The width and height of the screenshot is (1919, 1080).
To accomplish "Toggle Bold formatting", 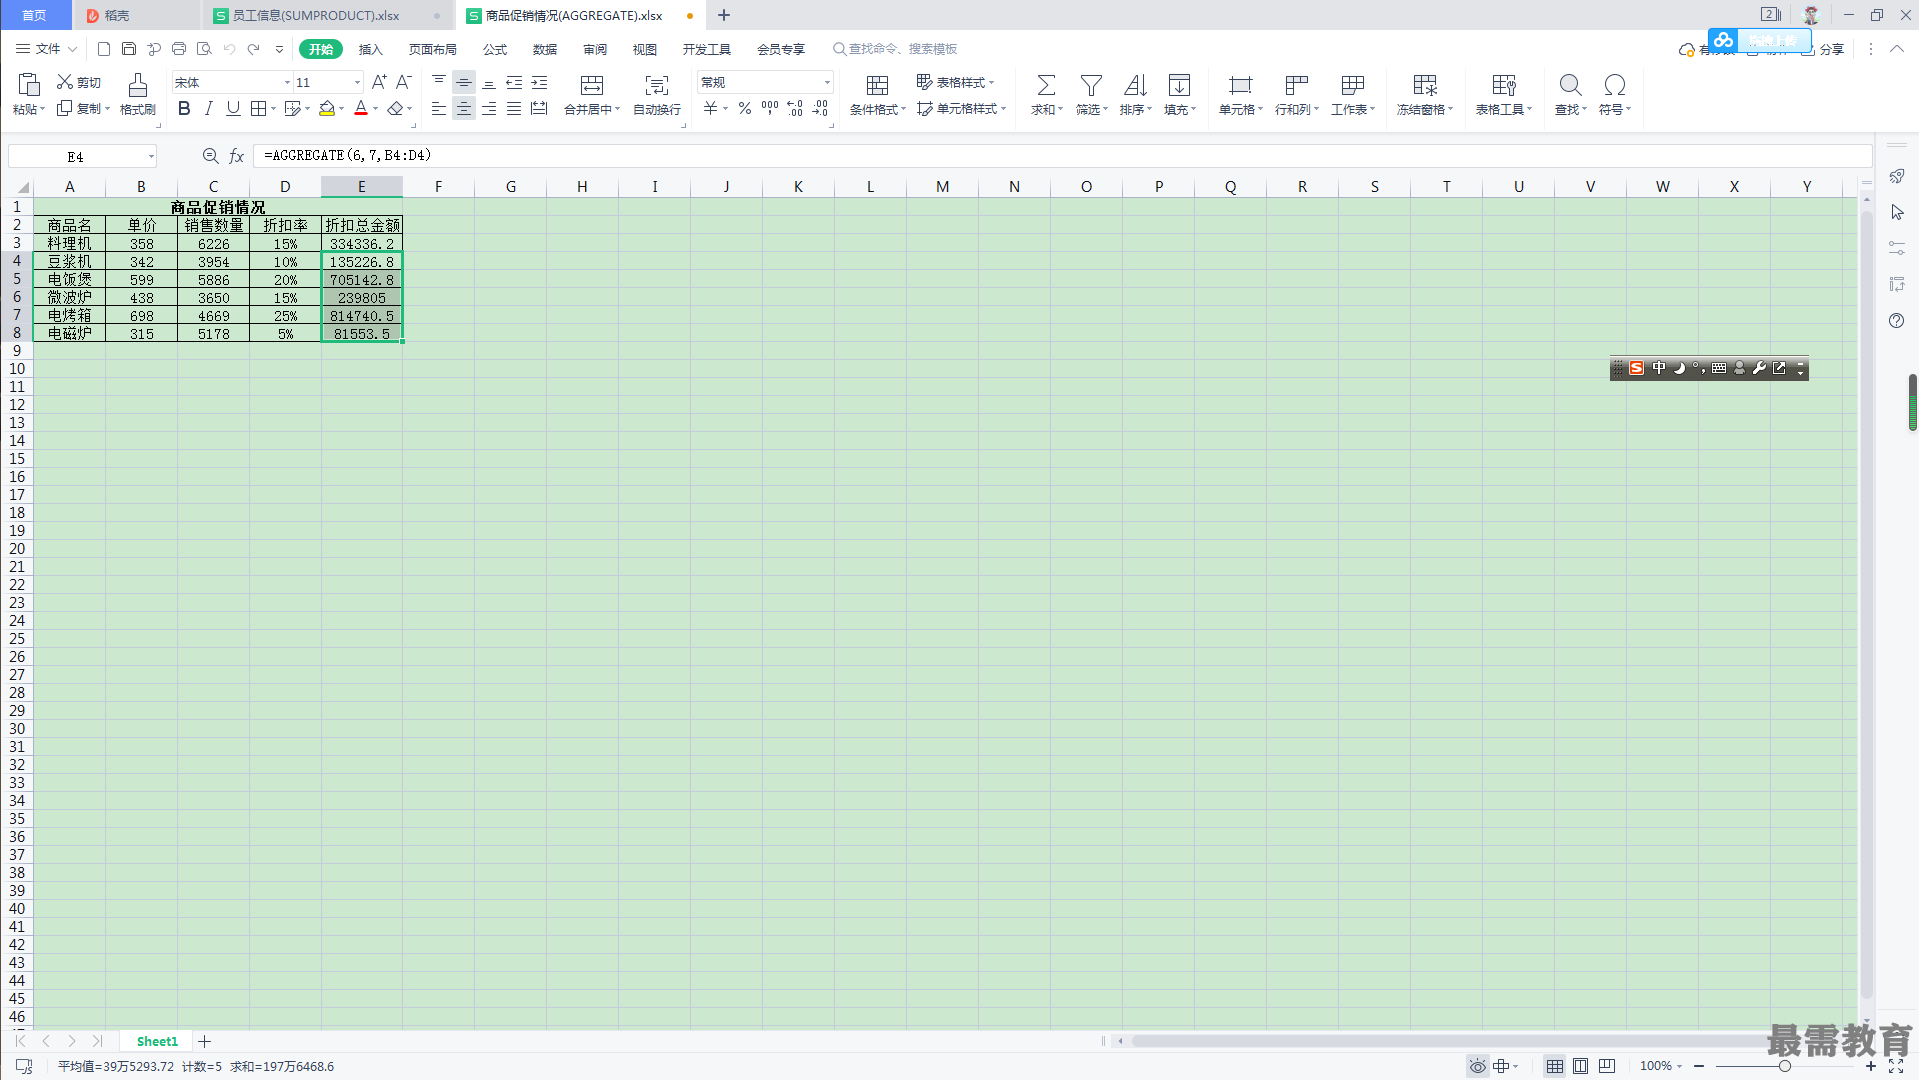I will point(184,108).
